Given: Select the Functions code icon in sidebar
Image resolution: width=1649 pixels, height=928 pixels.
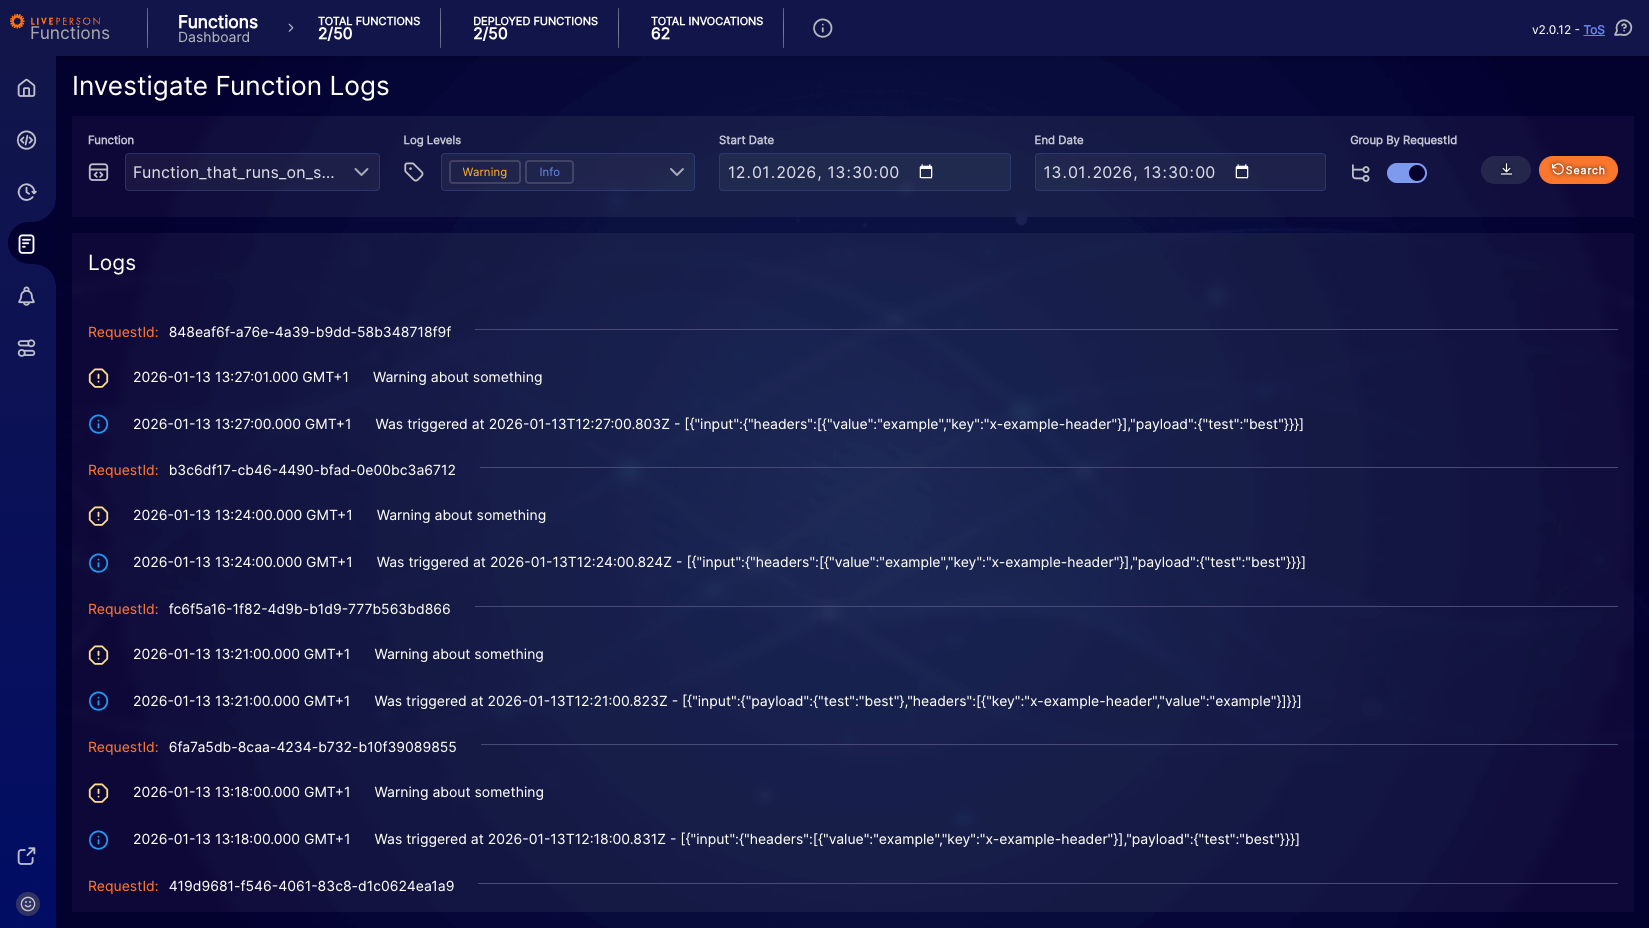Looking at the screenshot, I should 26,140.
